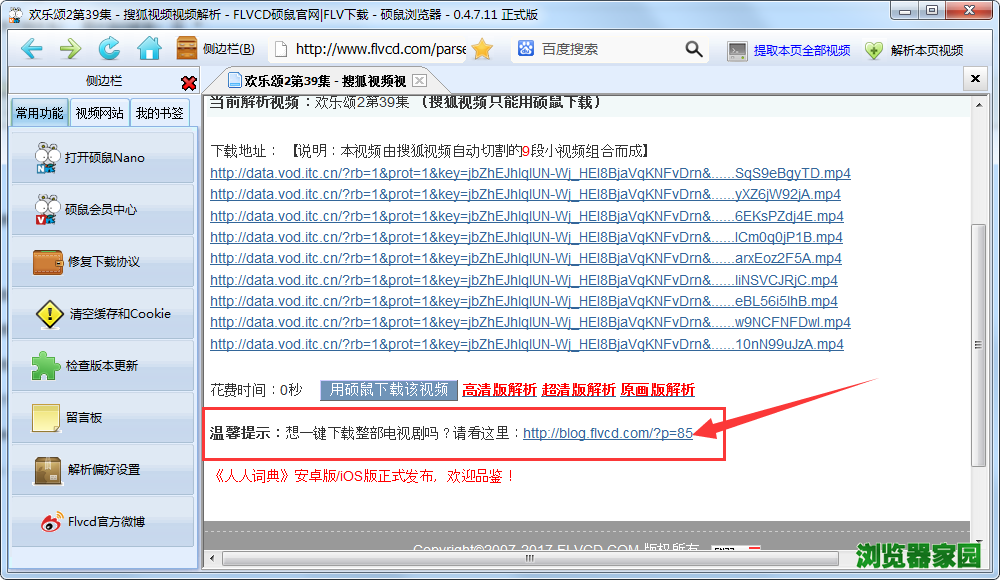Screen dimensions: 1000x580
Task: Click the search magnifier icon
Action: 694,49
